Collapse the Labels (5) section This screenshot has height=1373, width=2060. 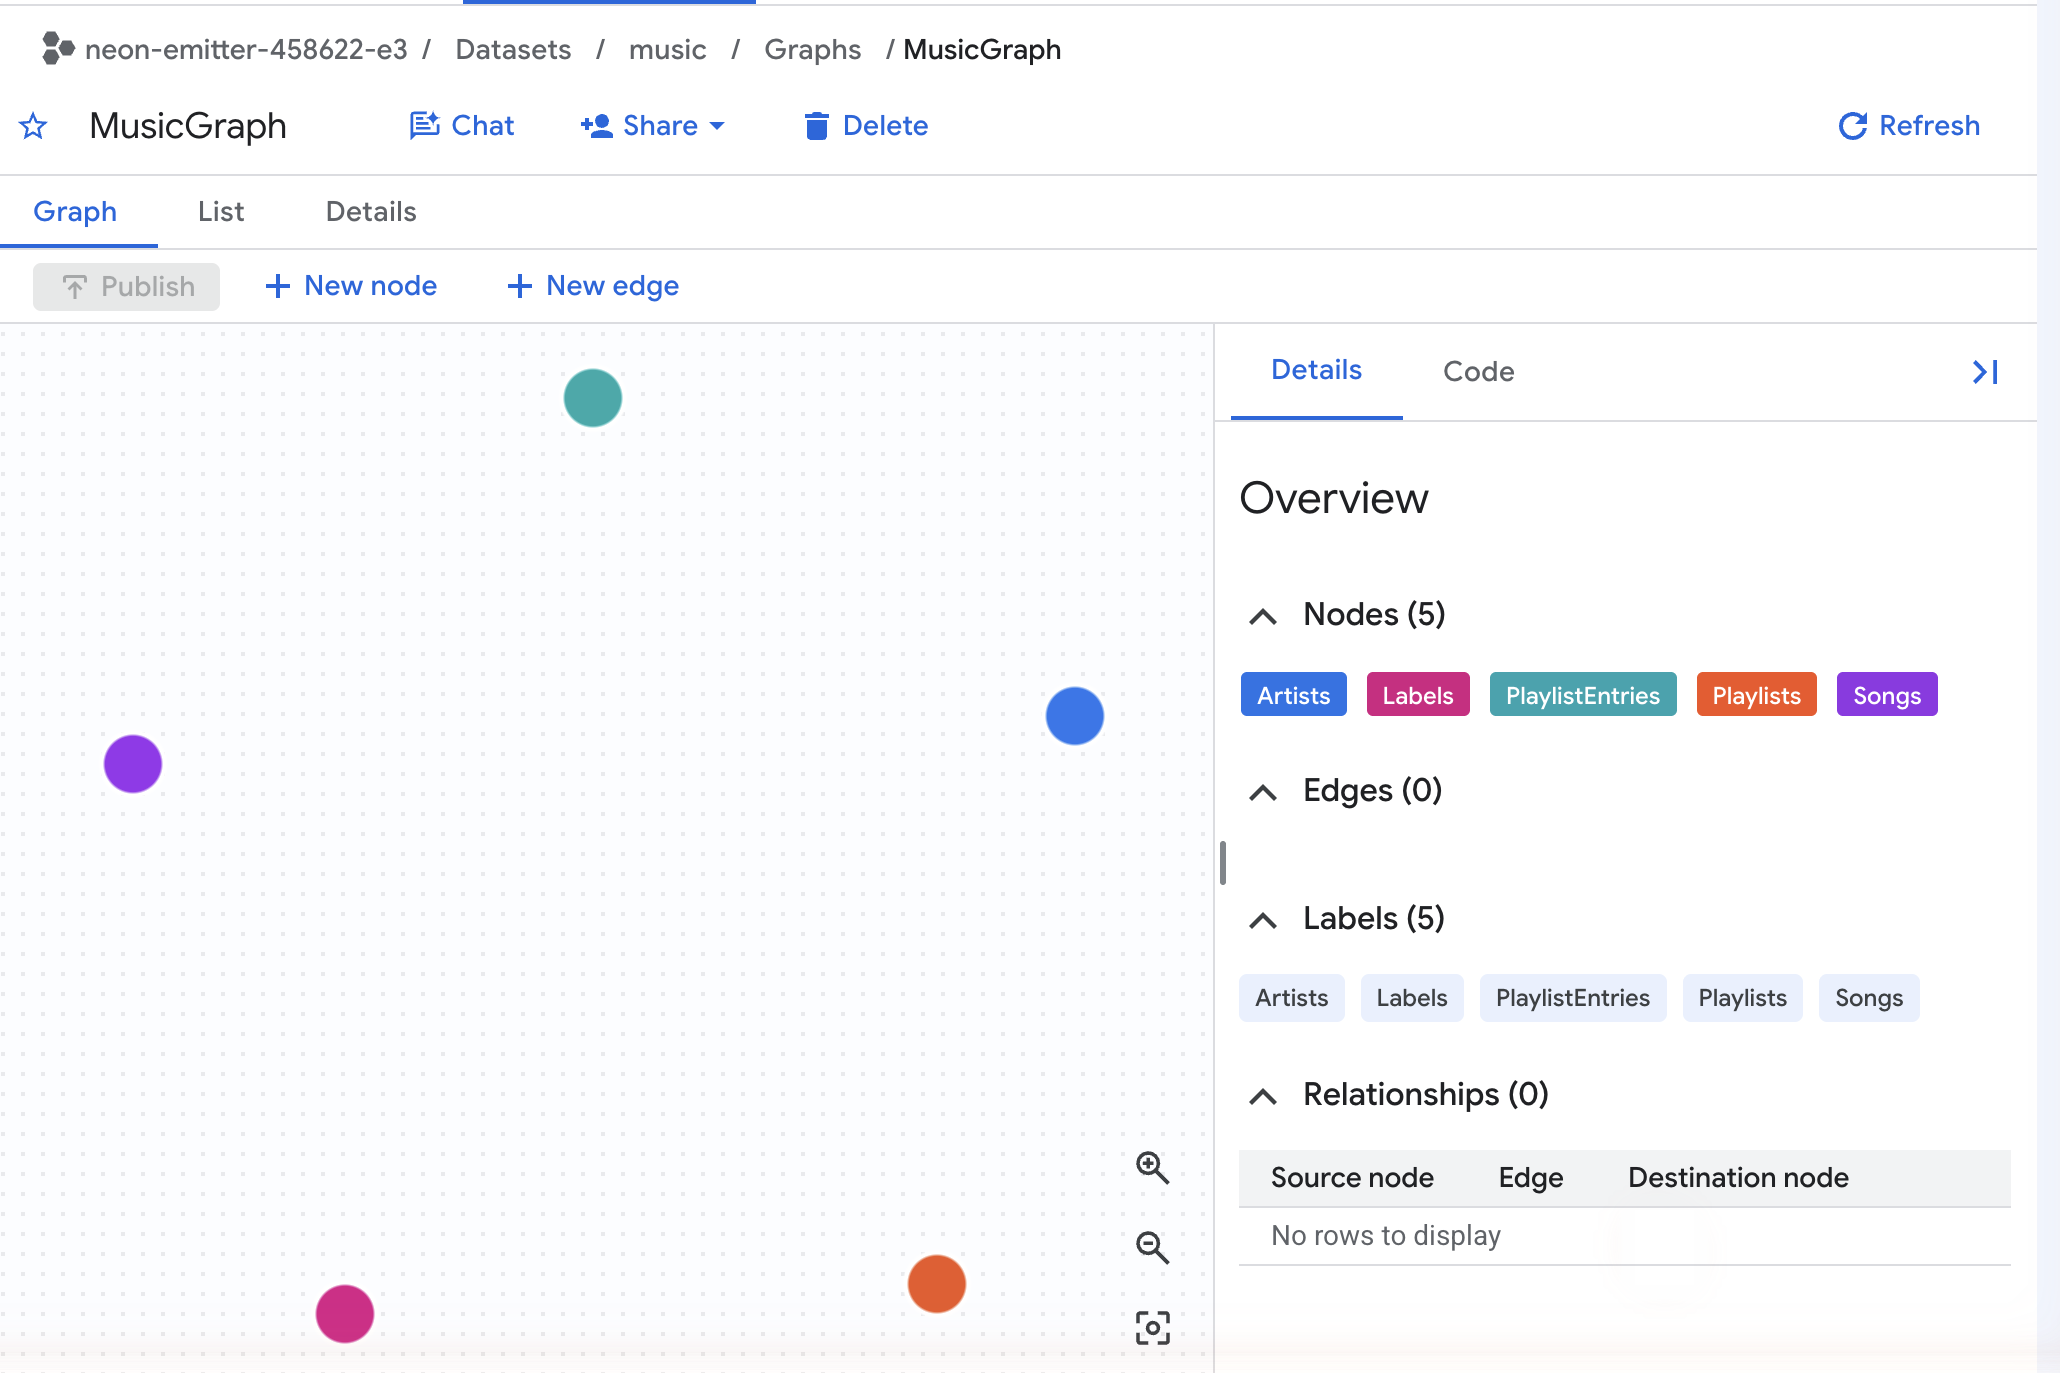[x=1263, y=920]
